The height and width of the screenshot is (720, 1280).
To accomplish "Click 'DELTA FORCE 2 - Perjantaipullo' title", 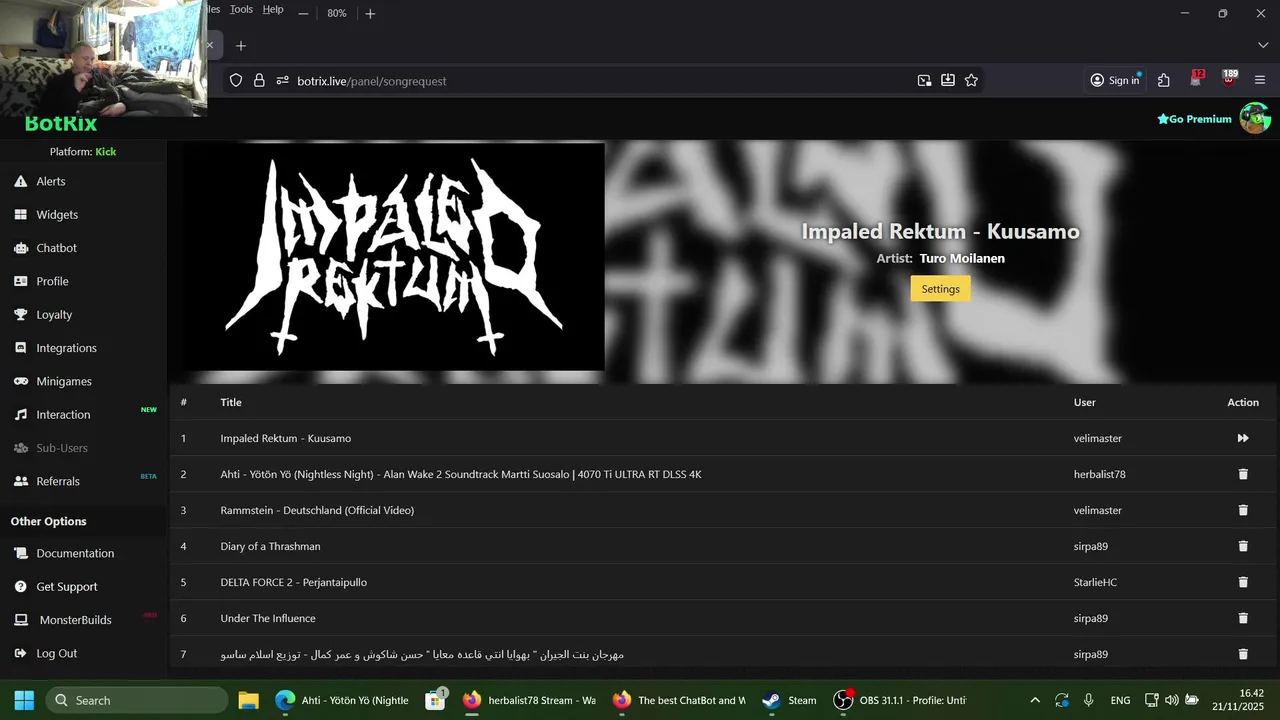I will point(294,582).
